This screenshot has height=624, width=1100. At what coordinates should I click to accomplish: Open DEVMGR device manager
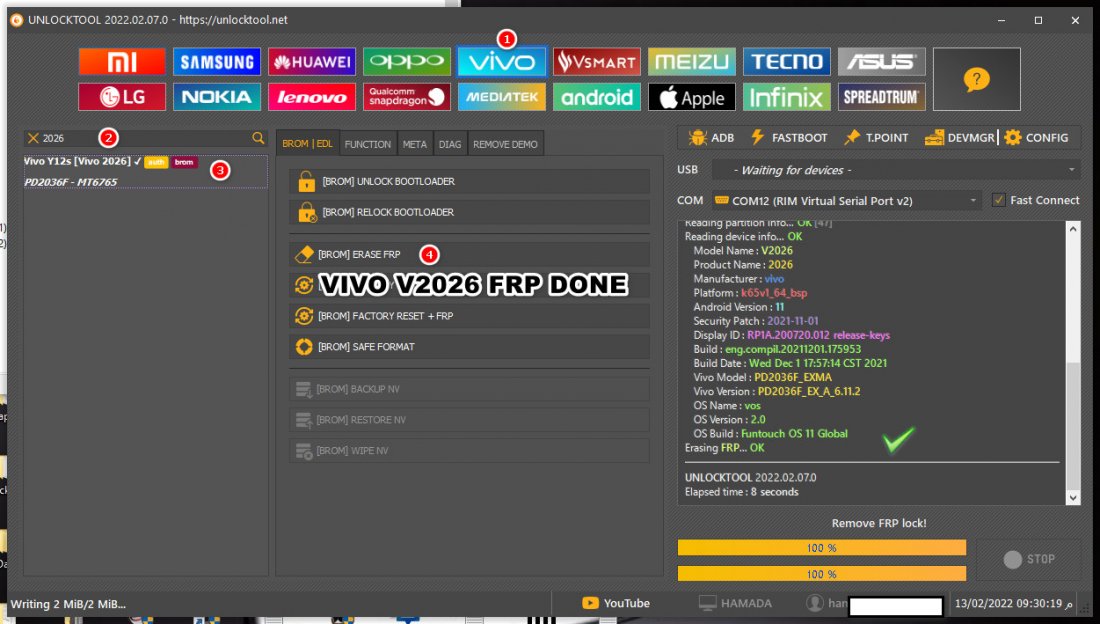(x=960, y=138)
